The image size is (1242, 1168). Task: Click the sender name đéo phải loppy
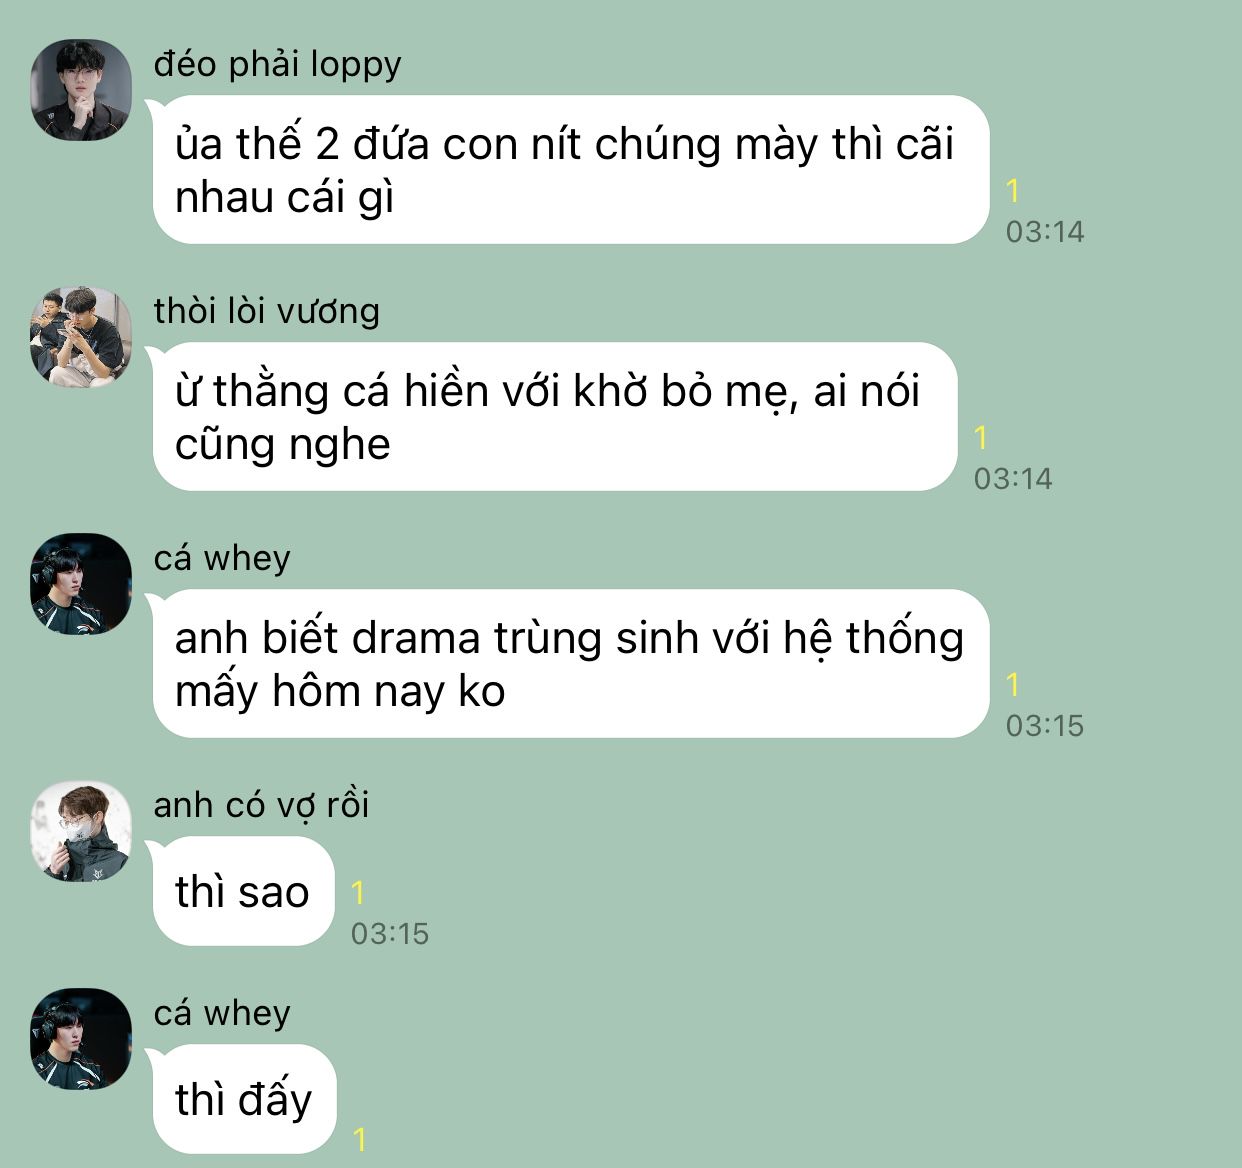pyautogui.click(x=278, y=64)
